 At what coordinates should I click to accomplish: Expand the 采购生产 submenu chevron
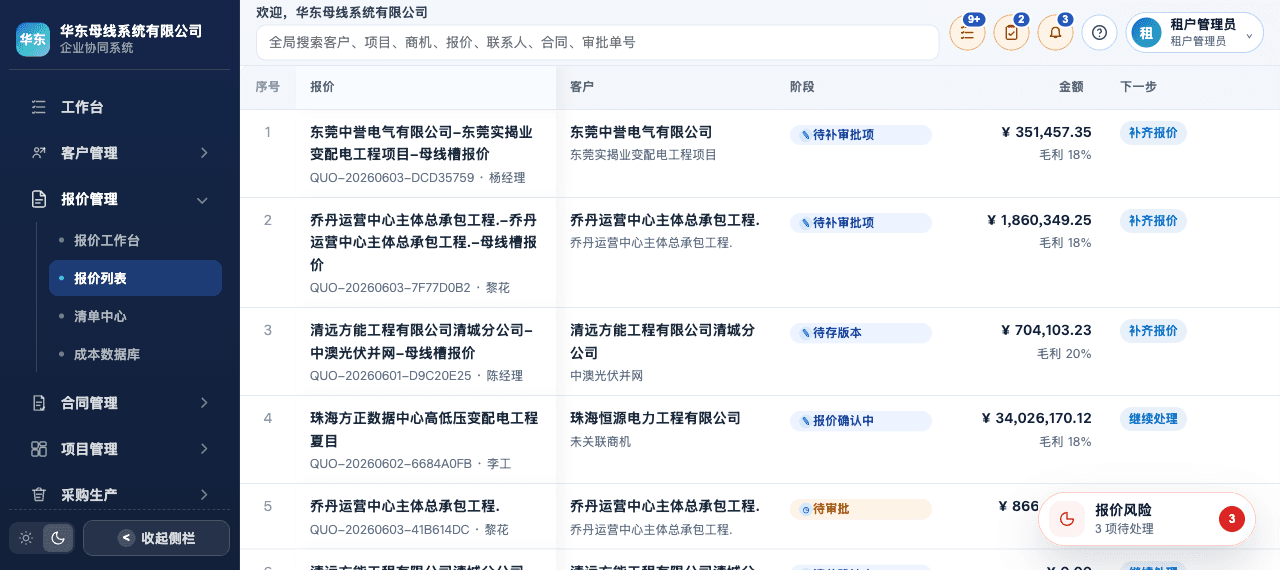203,495
